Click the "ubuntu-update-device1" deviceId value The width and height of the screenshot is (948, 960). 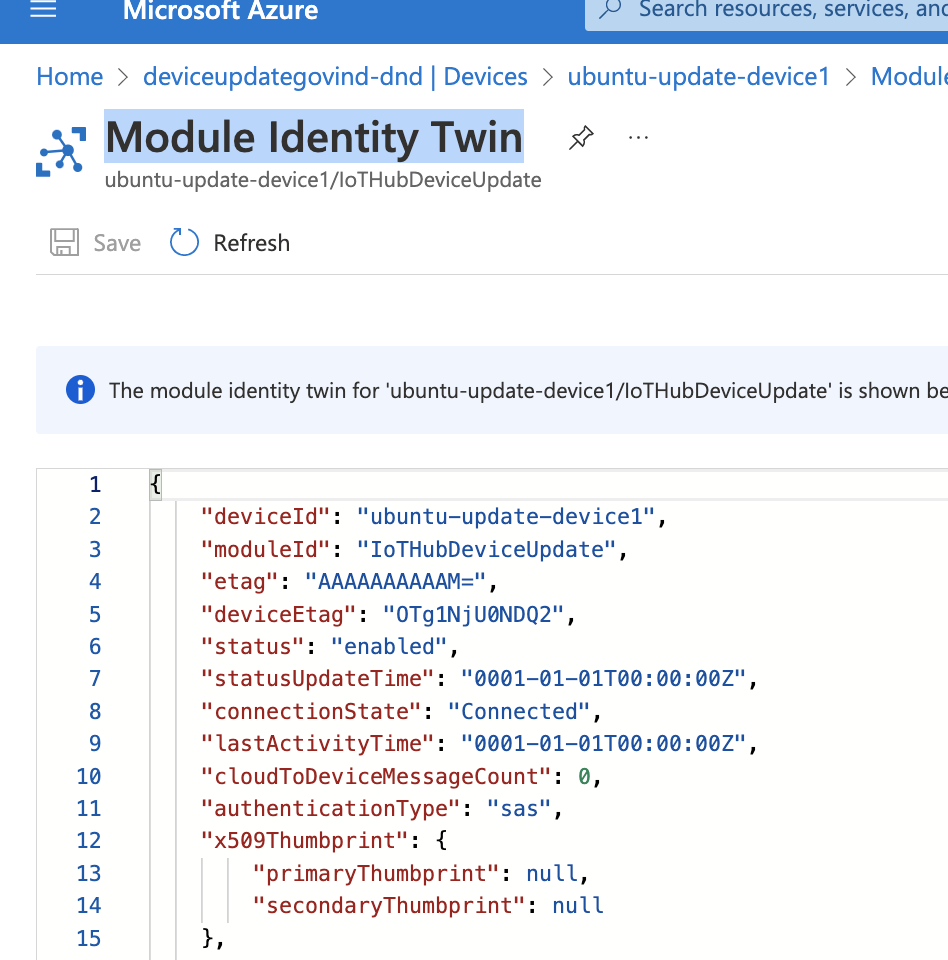pyautogui.click(x=506, y=517)
